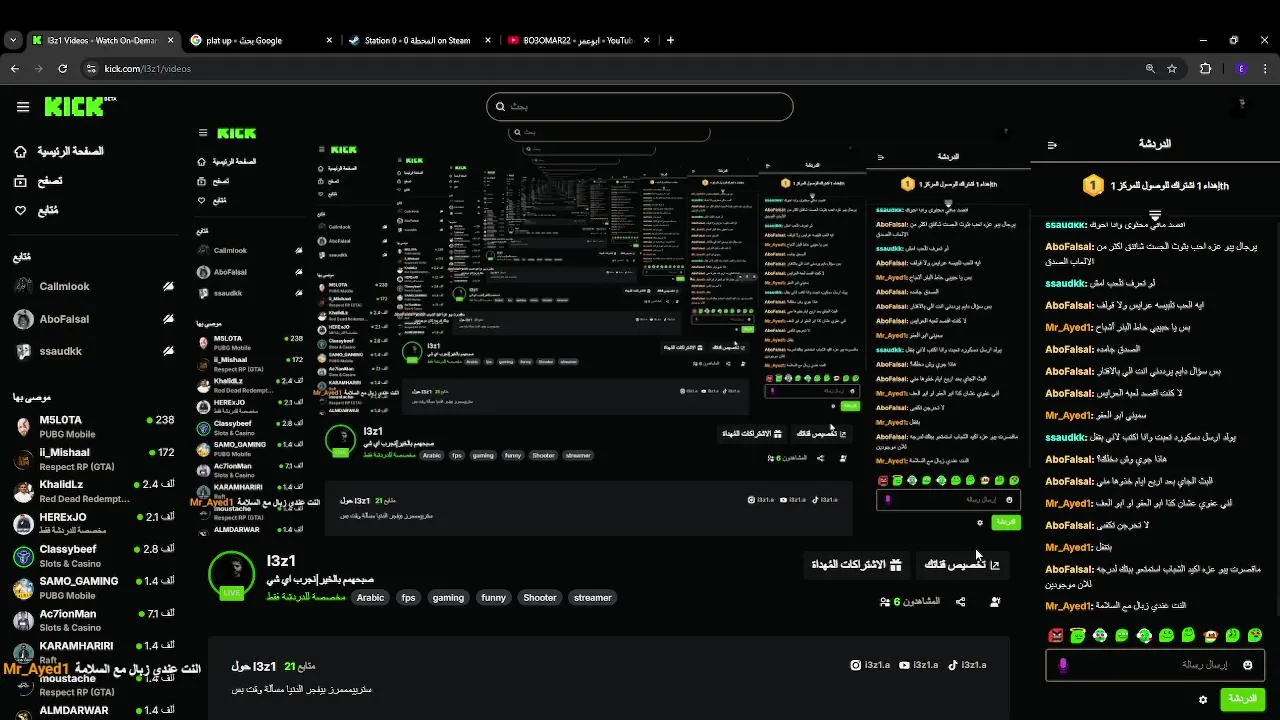Select the funny tag chip

493,598
